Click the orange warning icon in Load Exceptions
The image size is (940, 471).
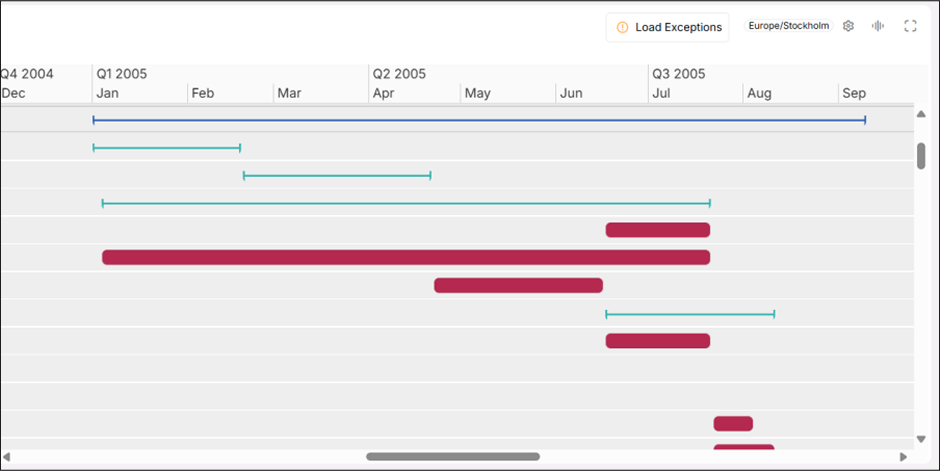click(x=622, y=28)
